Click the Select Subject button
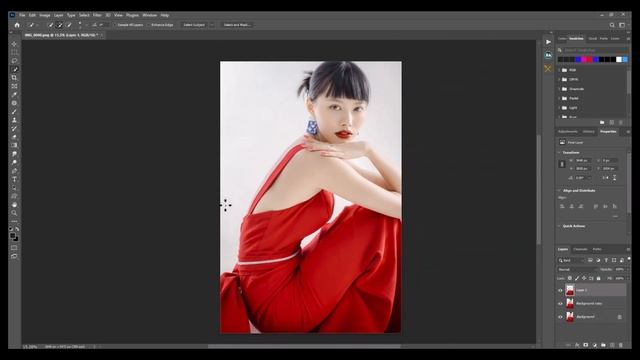 [194, 25]
